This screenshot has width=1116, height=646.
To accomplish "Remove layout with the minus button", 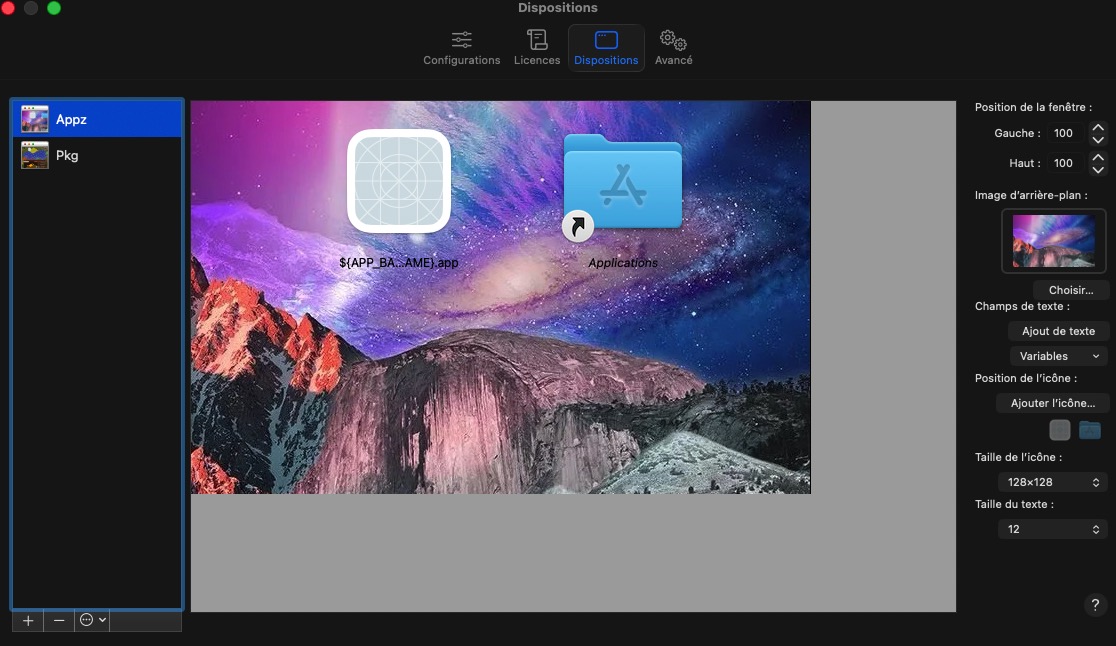I will pos(59,621).
